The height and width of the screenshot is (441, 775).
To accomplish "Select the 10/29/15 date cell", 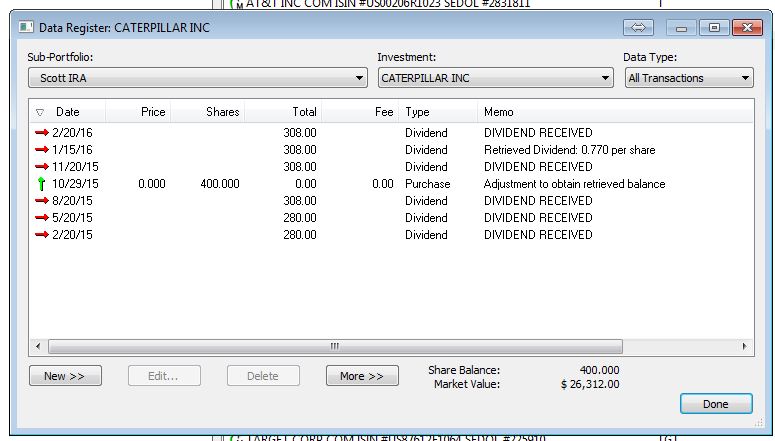I will coord(75,184).
